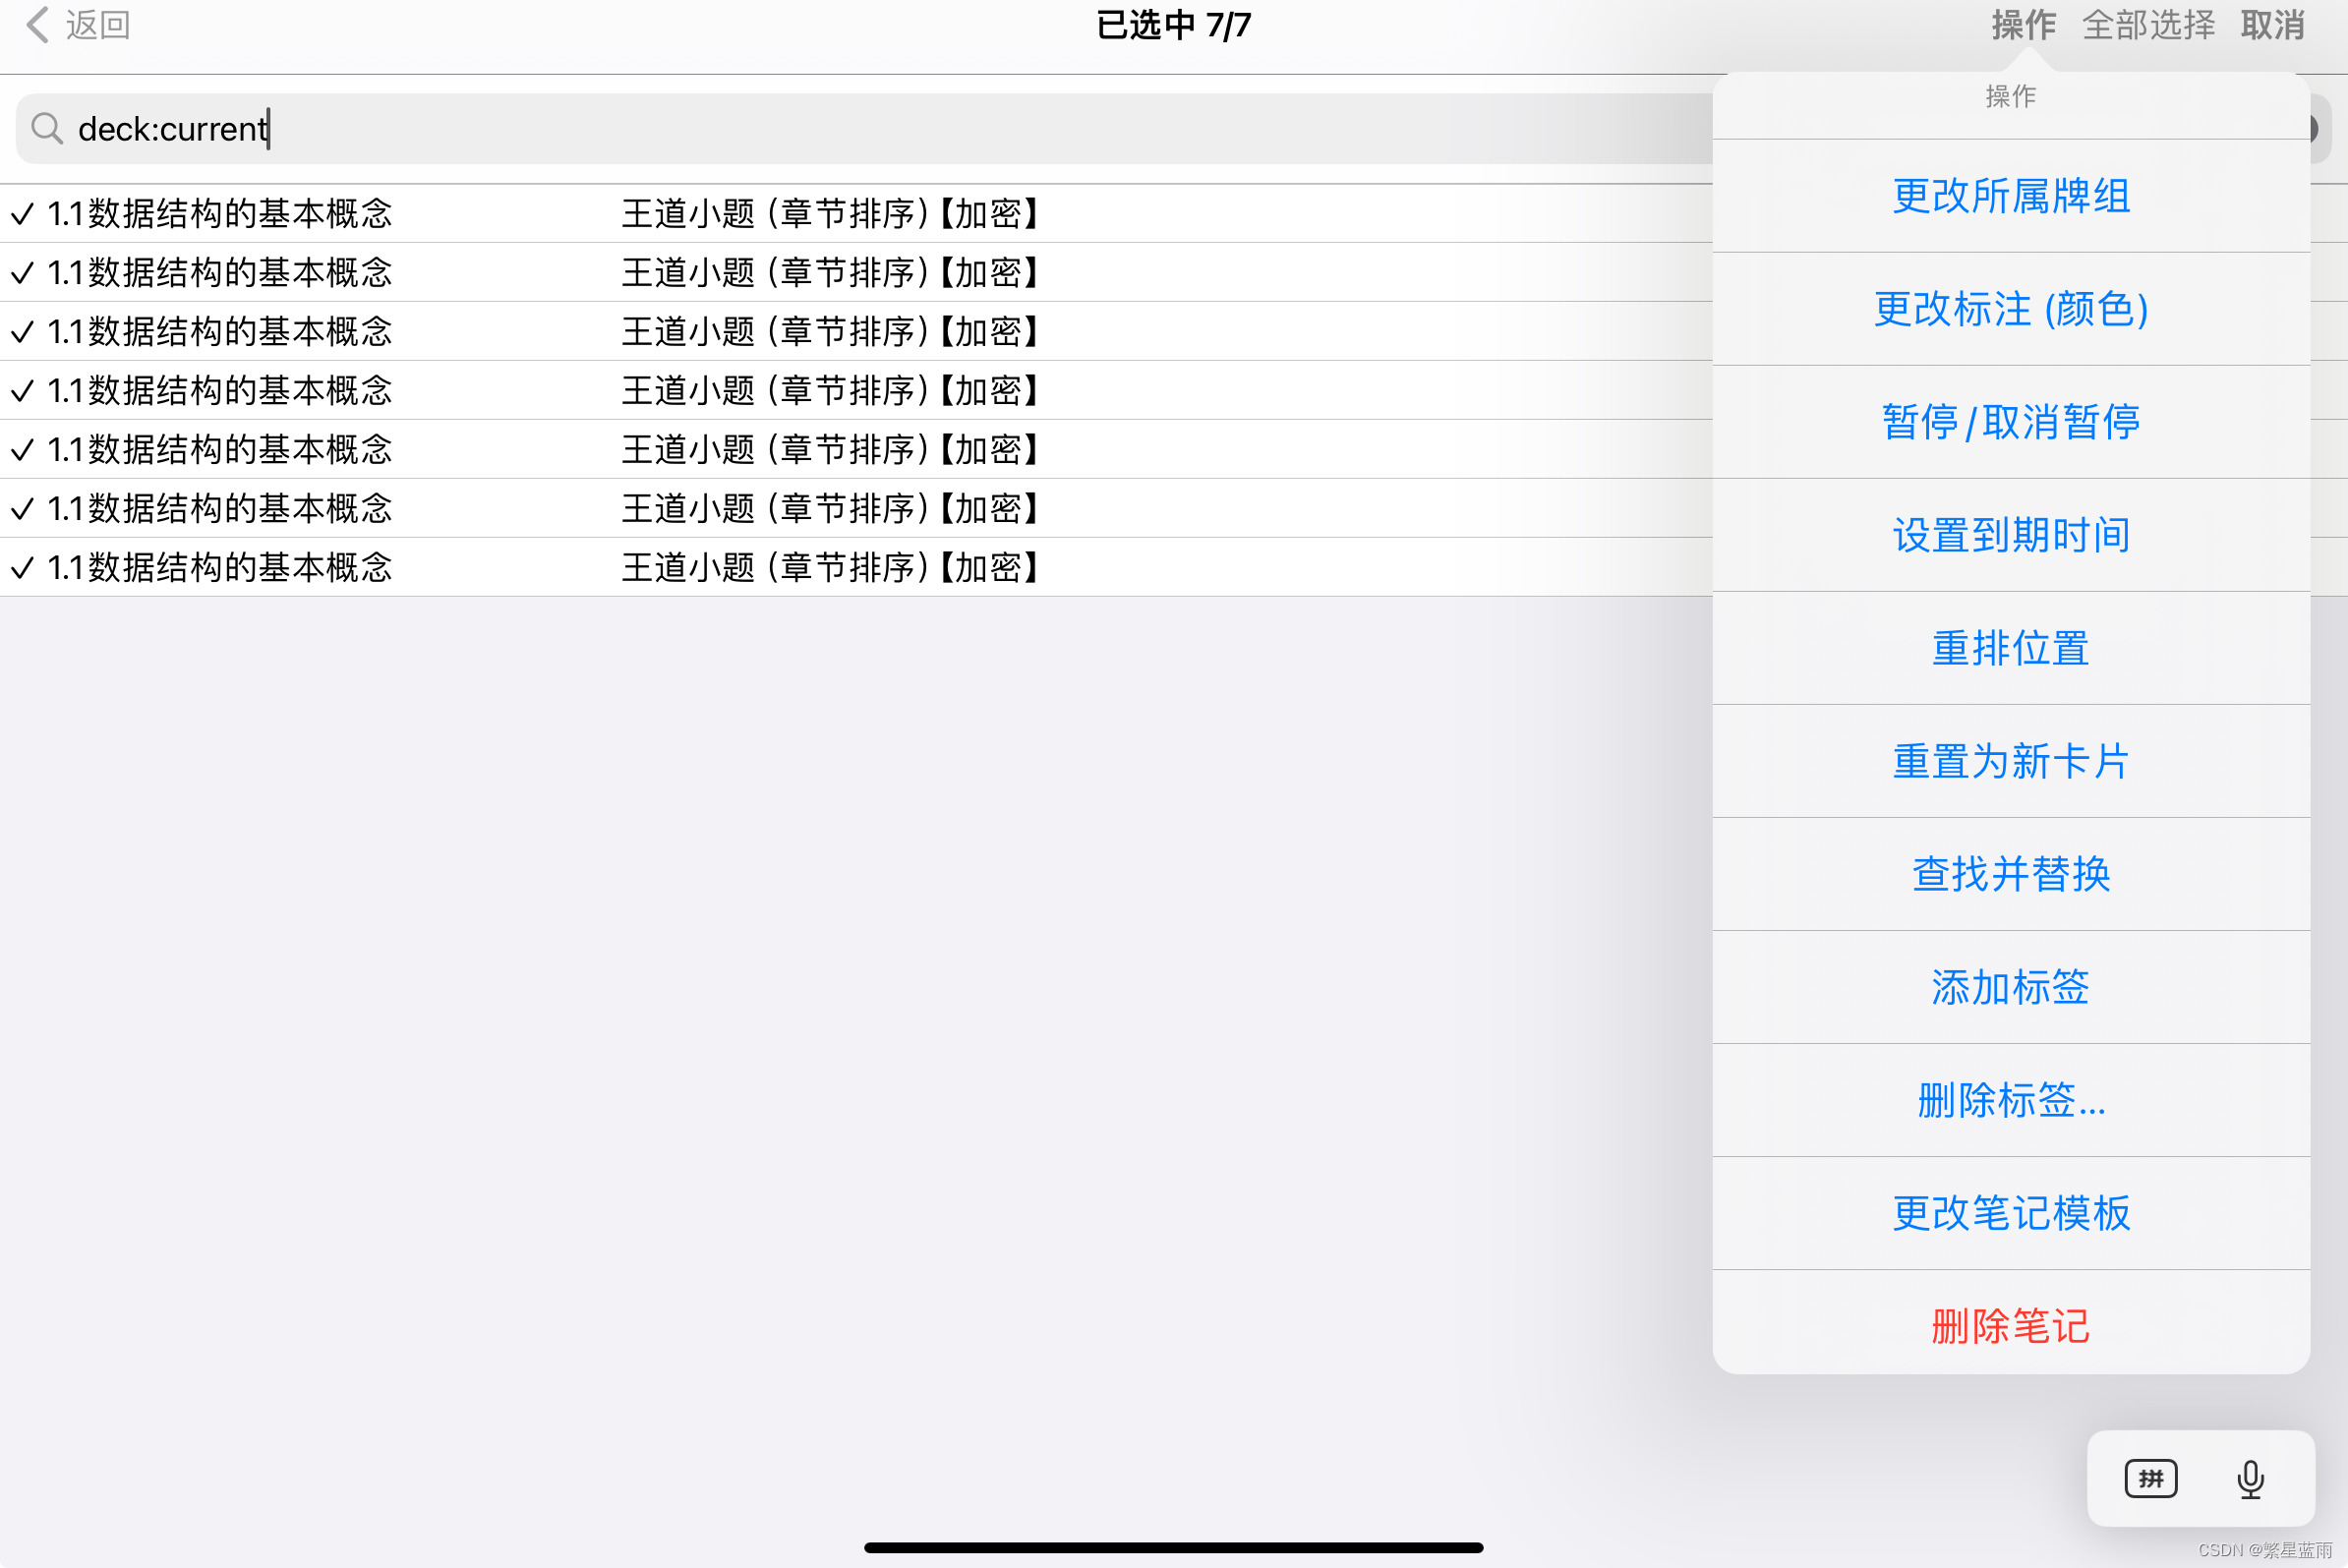Tap the search magnifier icon
Image resolution: width=2348 pixels, height=1568 pixels.
46,128
